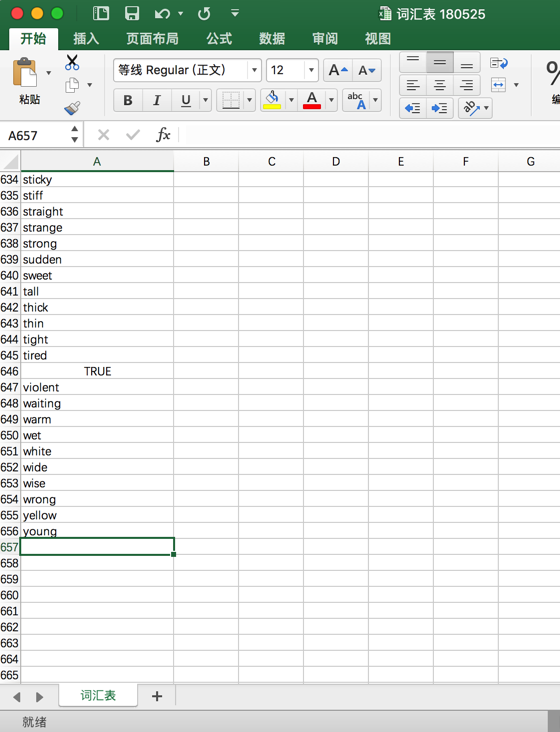Screen dimensions: 560x732
Task: Click the phonetic guide abc icon
Action: click(x=357, y=100)
